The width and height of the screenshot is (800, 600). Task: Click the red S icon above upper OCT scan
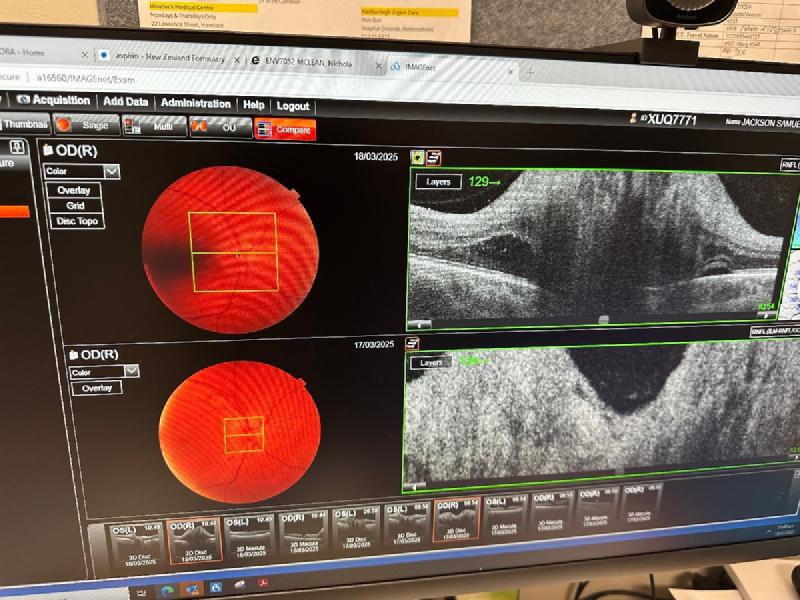(434, 157)
